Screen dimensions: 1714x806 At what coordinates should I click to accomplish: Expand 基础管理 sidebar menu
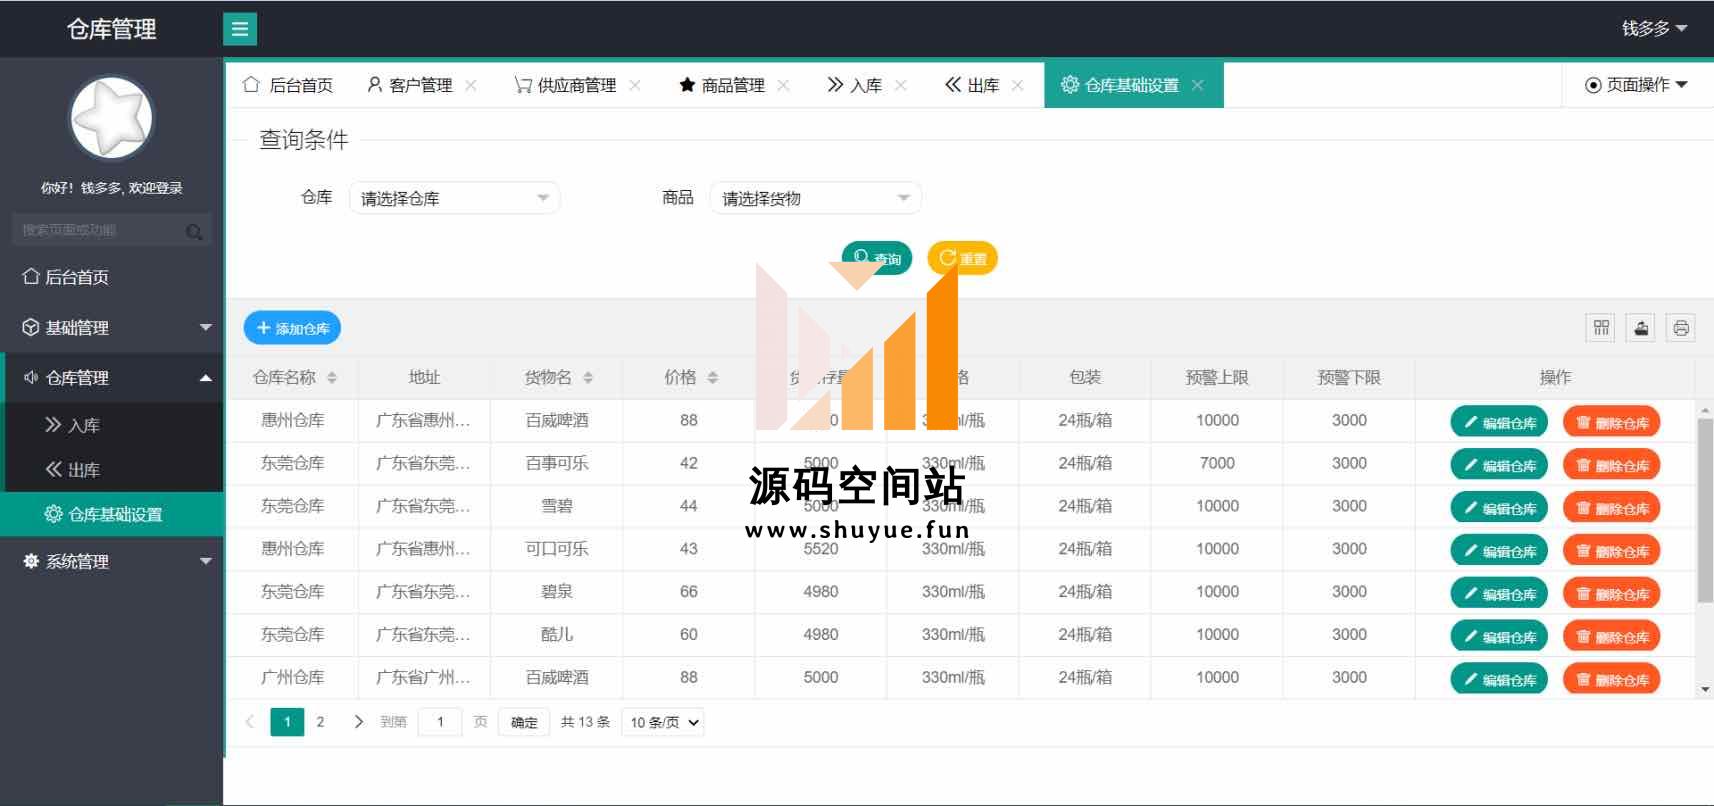pos(111,327)
